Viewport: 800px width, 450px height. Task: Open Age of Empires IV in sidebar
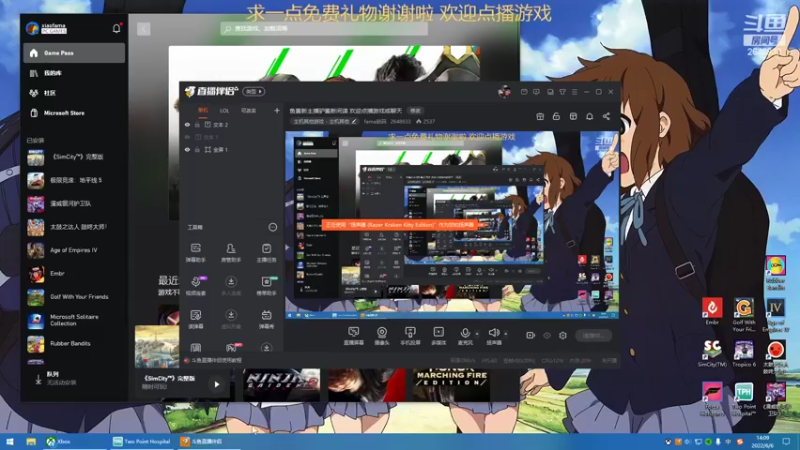pyautogui.click(x=74, y=250)
